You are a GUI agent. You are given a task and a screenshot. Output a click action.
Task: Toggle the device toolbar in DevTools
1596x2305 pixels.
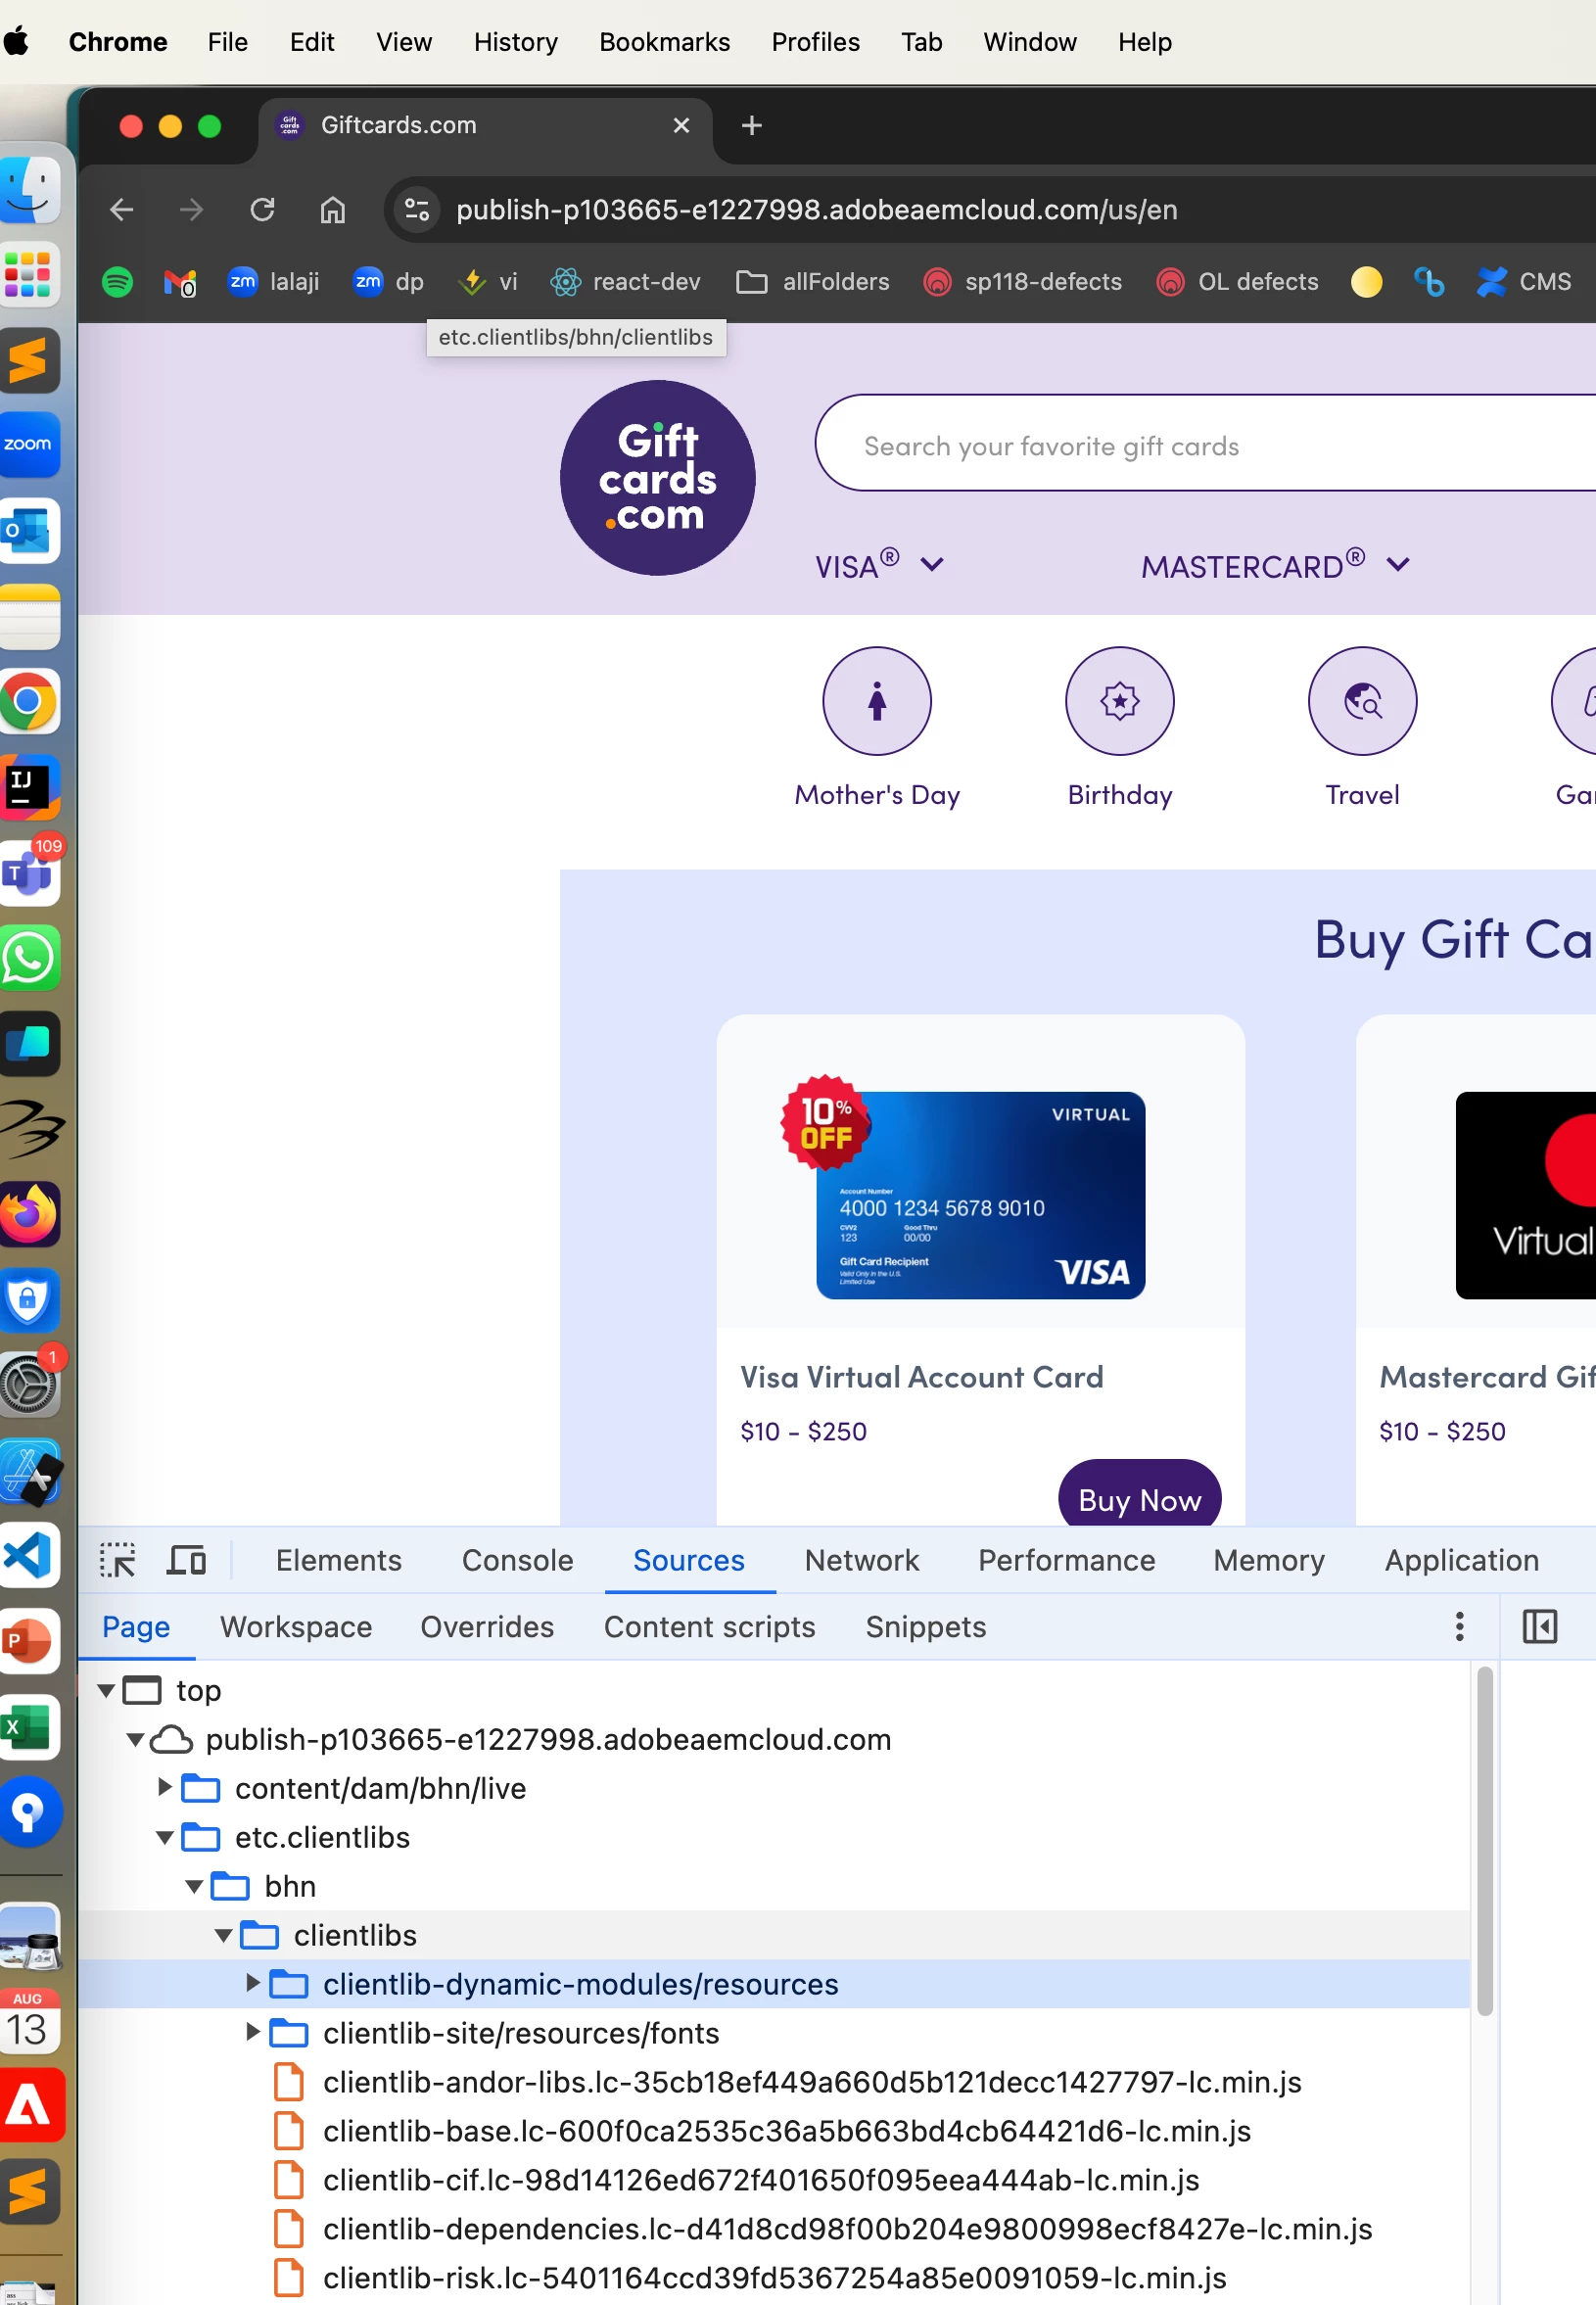coord(186,1560)
